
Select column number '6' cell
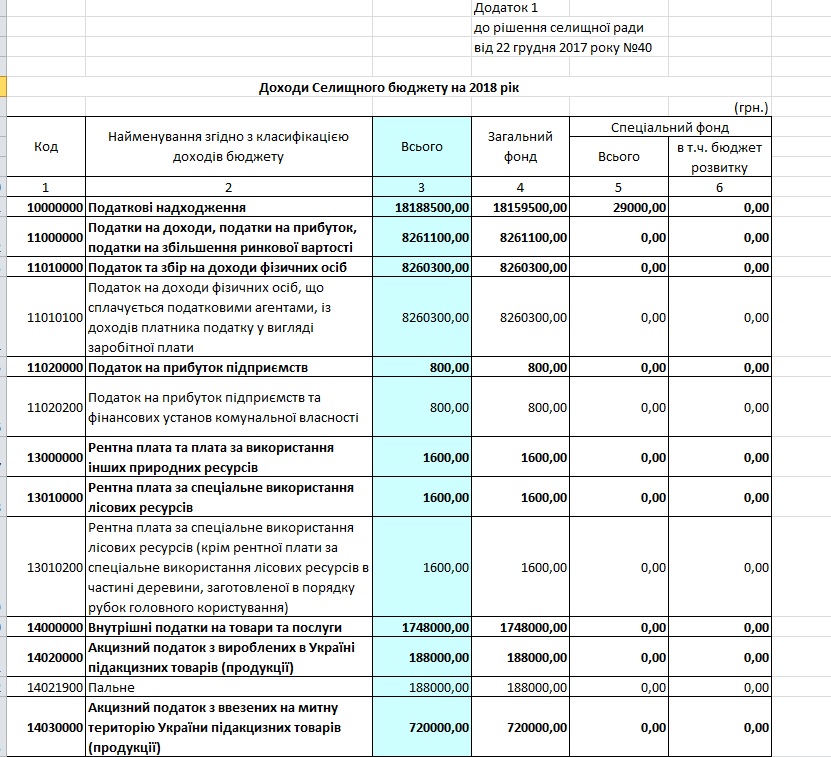720,187
